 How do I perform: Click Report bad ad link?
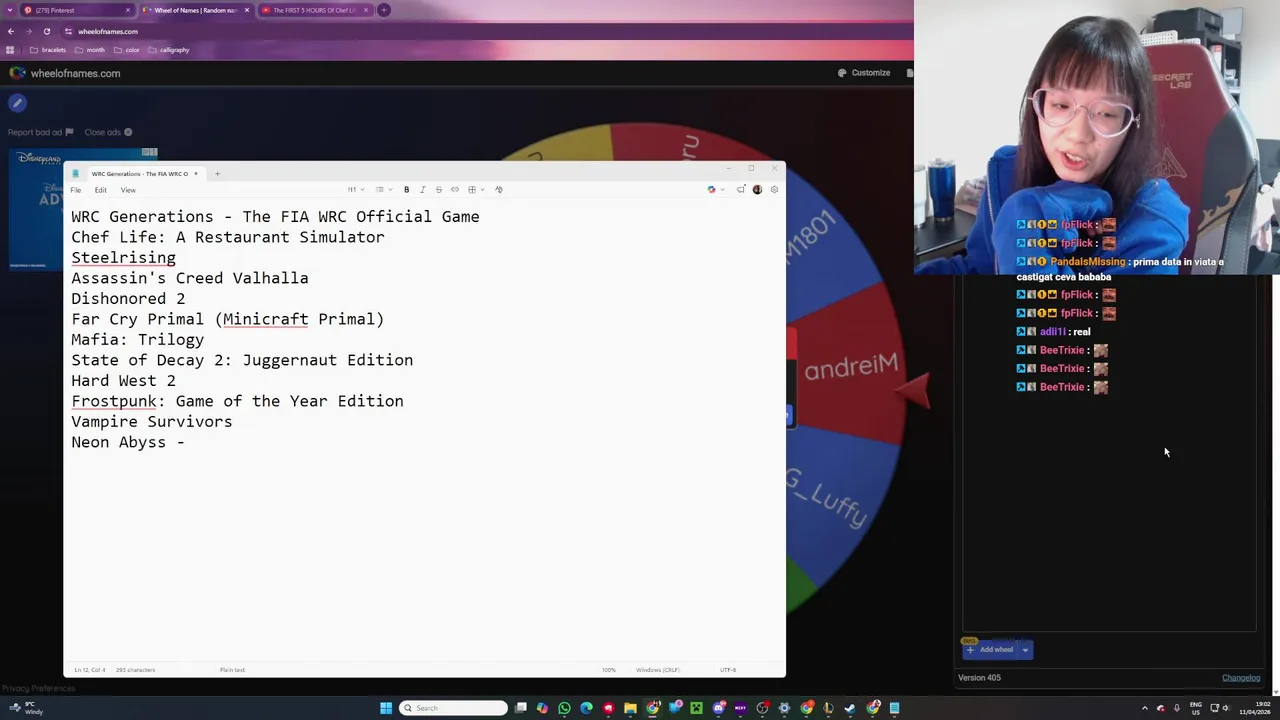pos(40,132)
